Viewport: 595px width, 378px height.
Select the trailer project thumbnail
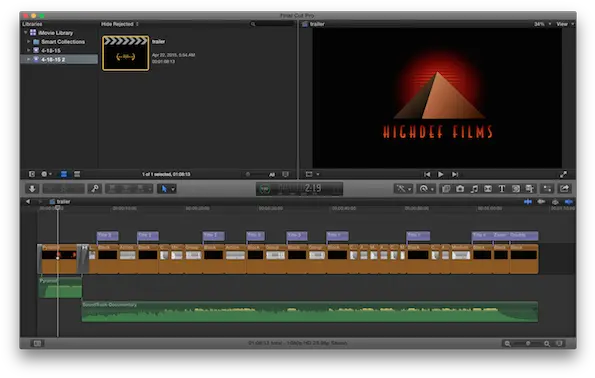(126, 53)
